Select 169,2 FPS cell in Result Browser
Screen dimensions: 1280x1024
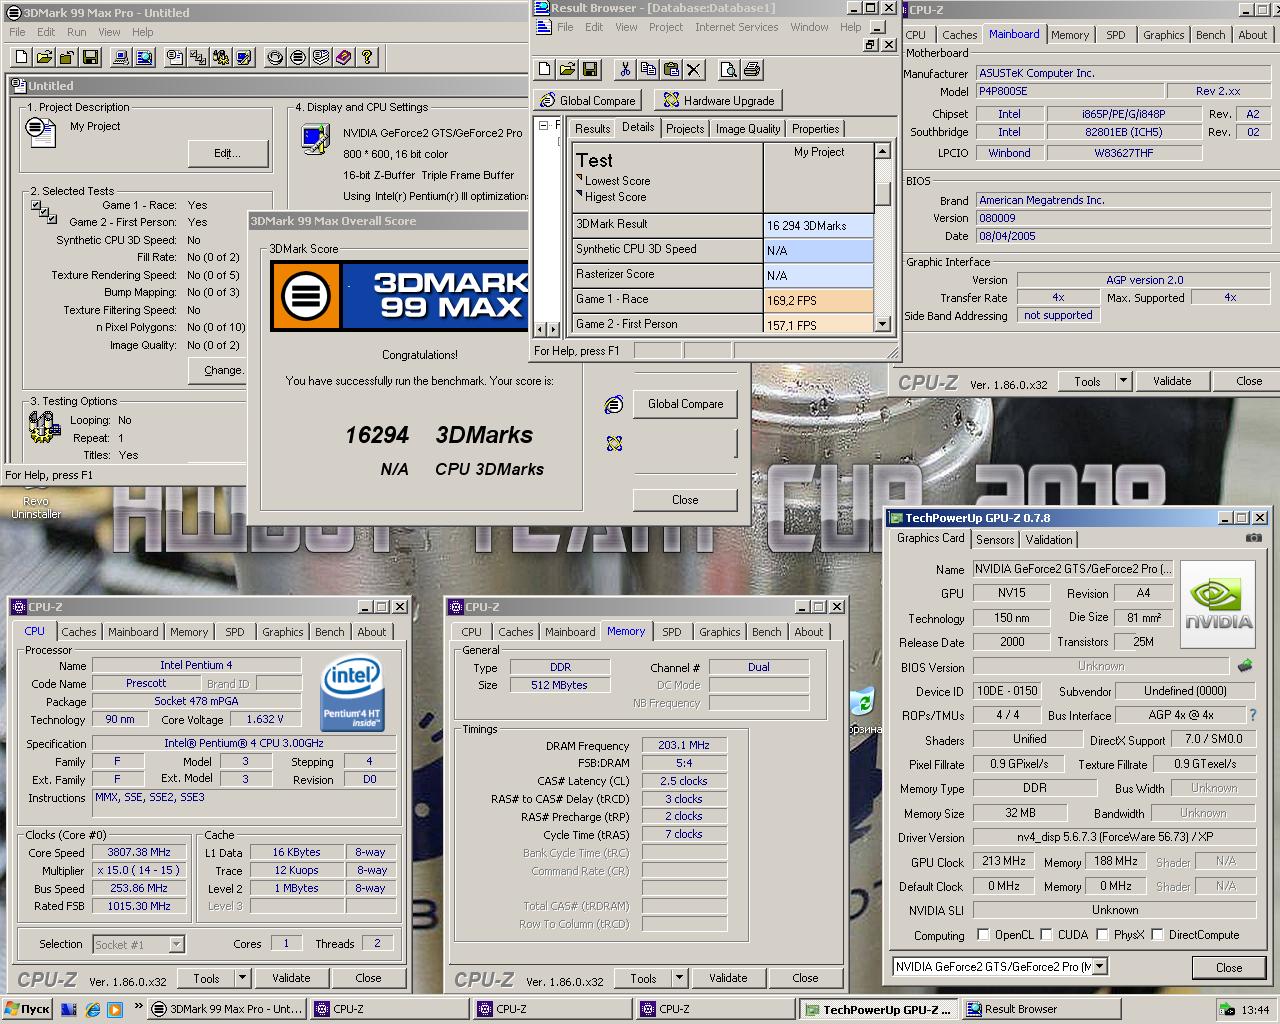coord(818,299)
